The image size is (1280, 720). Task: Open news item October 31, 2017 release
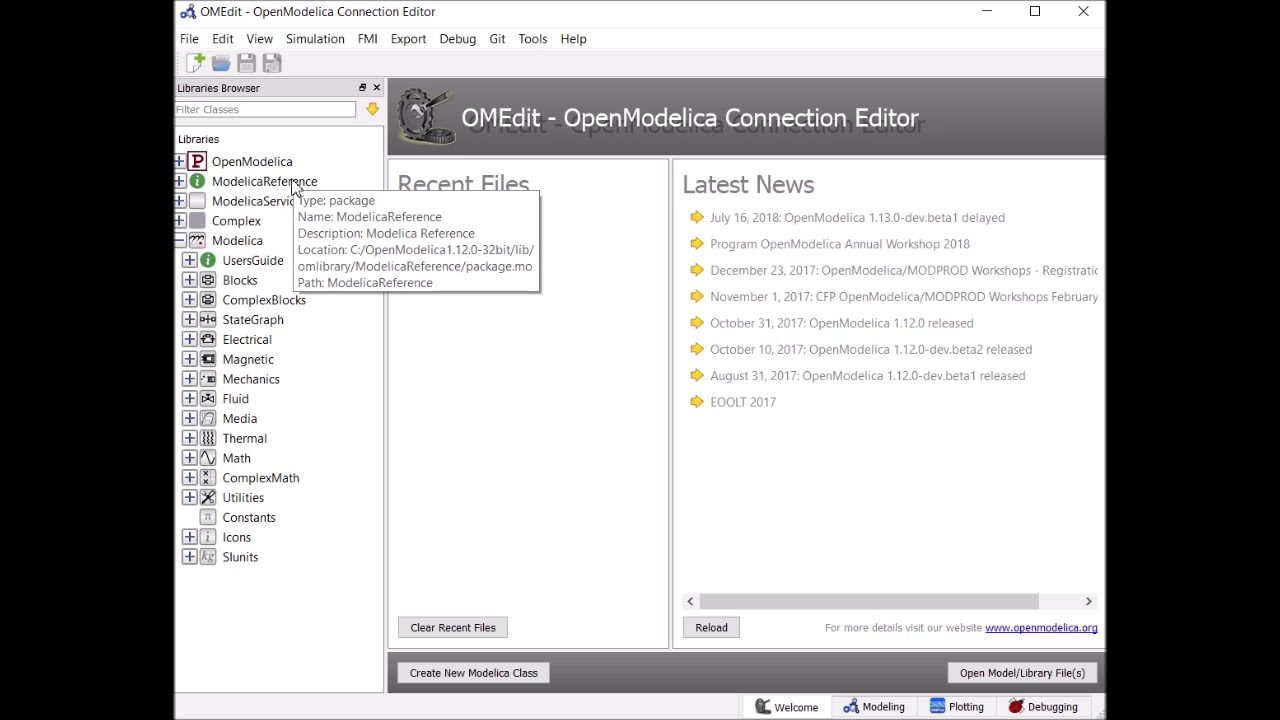(841, 323)
